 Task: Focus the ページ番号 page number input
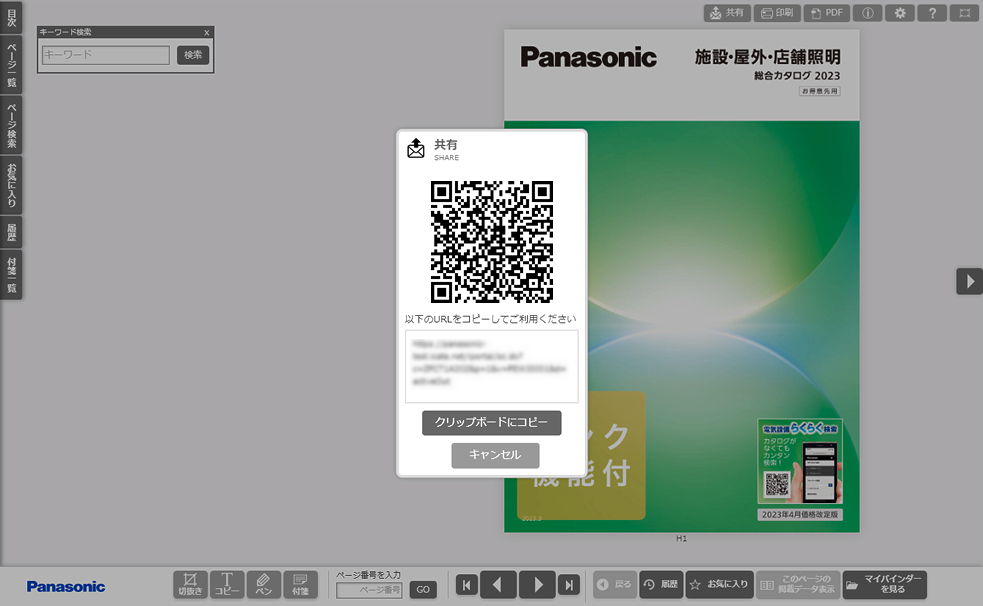(369, 590)
